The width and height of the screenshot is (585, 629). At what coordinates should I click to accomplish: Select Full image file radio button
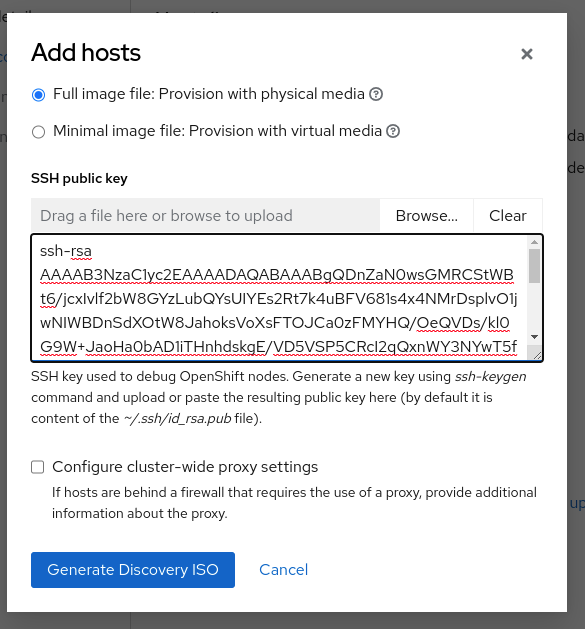click(39, 95)
